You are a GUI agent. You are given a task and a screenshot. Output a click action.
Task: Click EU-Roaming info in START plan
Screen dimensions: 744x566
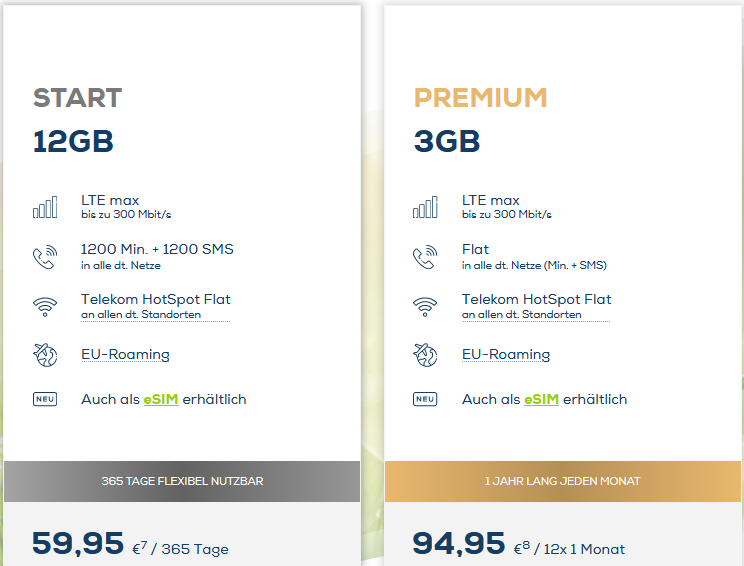(125, 354)
